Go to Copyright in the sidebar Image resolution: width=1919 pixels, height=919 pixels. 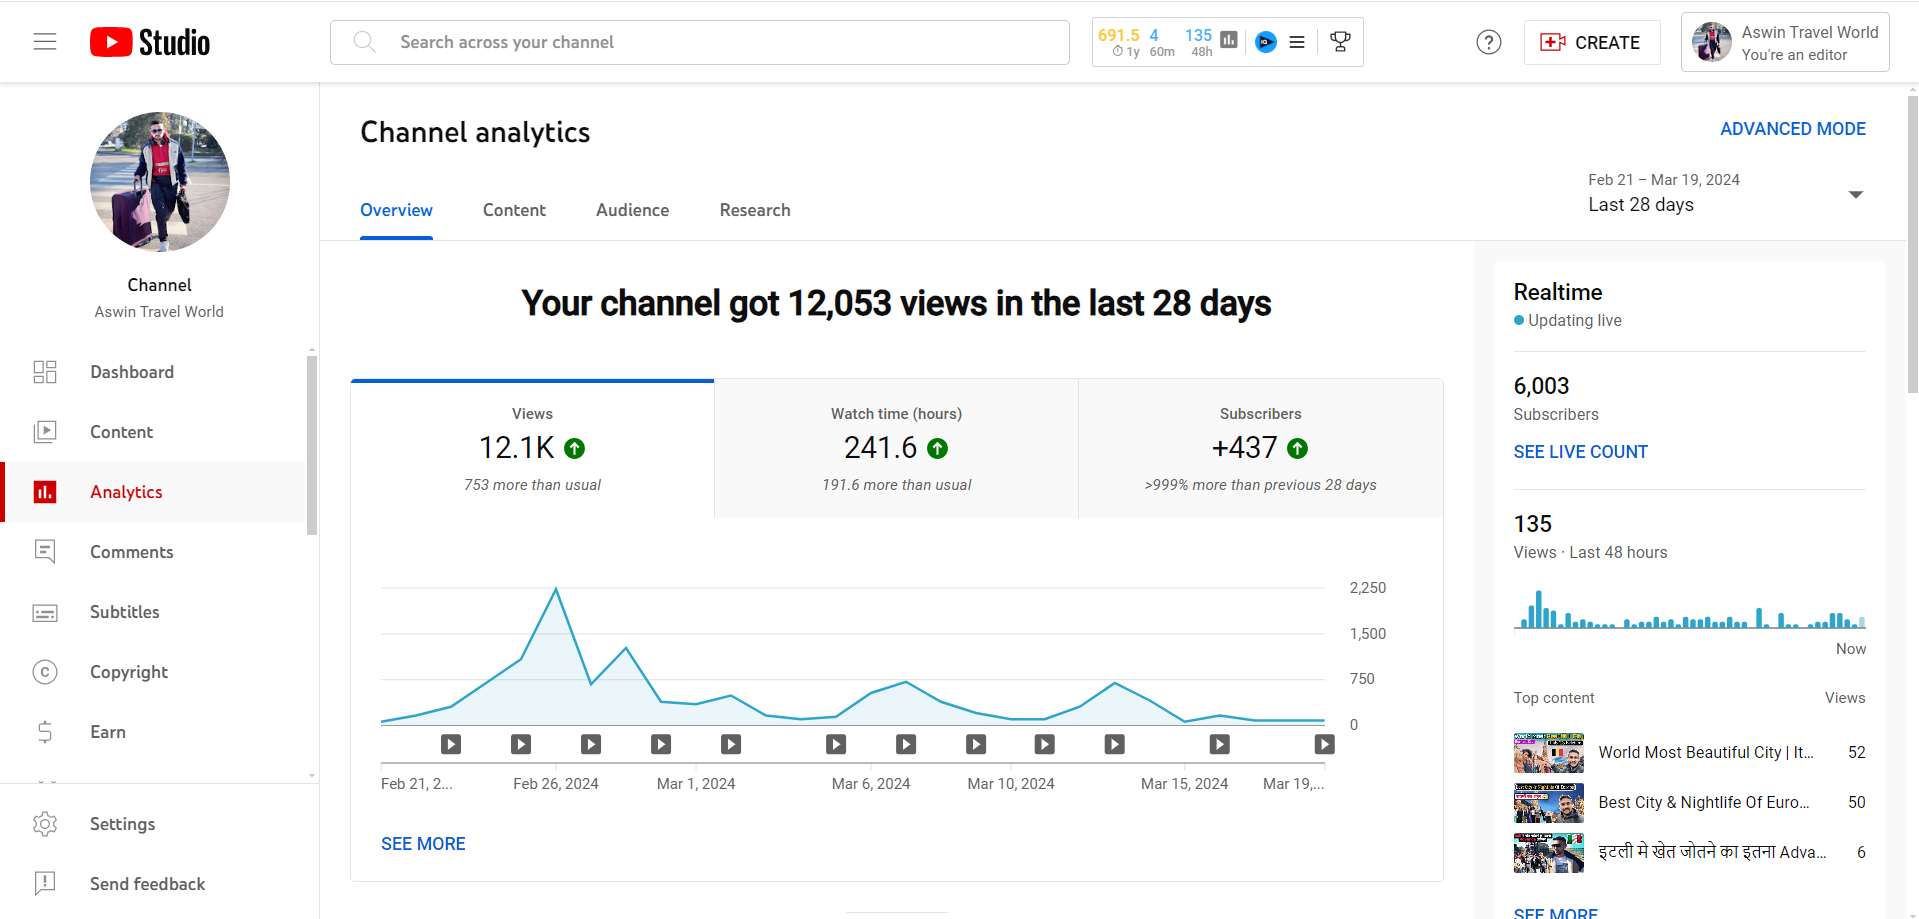128,672
